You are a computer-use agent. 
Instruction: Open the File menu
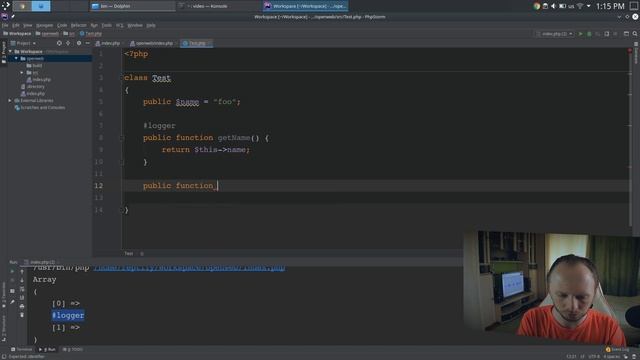pyautogui.click(x=5, y=25)
